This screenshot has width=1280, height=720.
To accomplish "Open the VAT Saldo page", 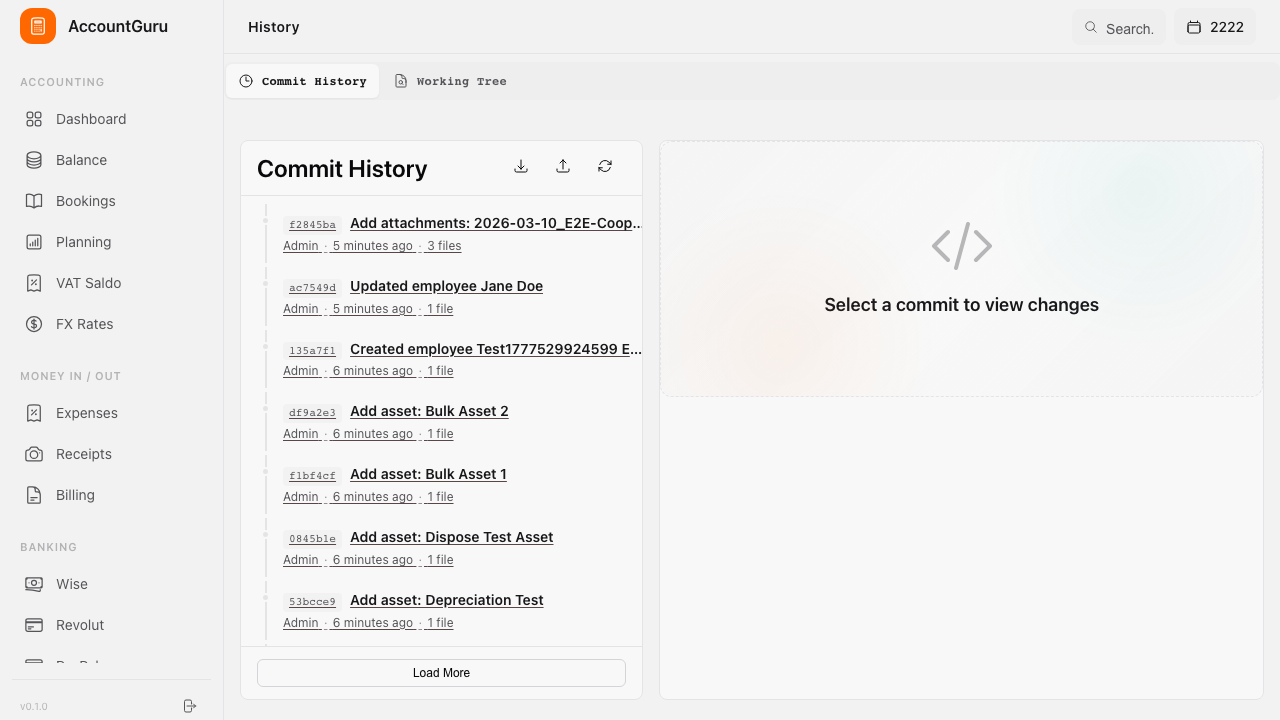I will [x=111, y=283].
